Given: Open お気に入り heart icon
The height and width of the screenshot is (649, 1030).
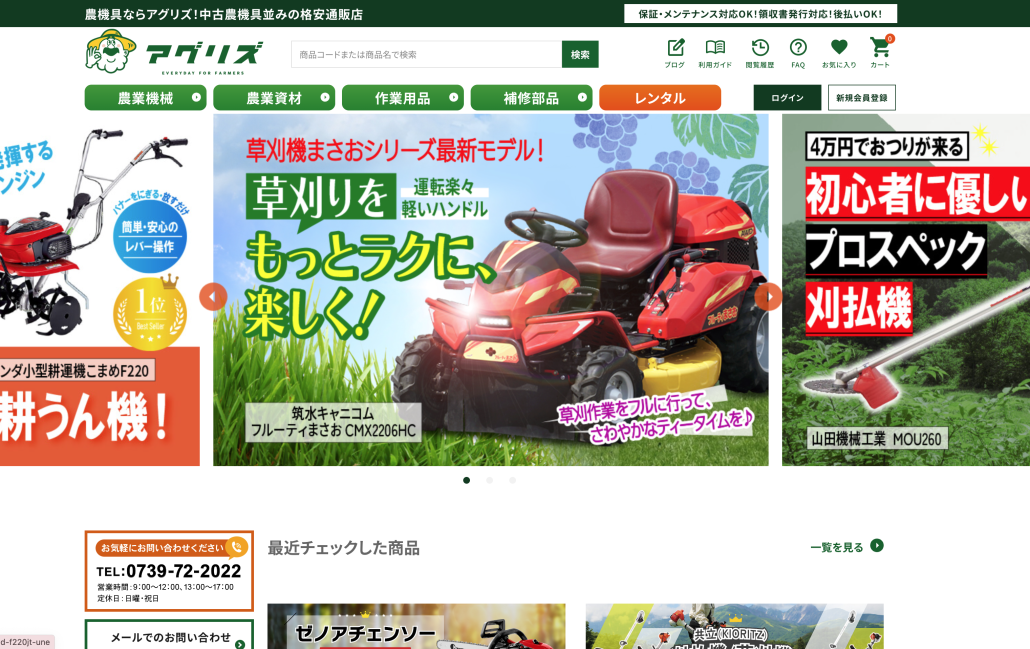Looking at the screenshot, I should pyautogui.click(x=839, y=53).
